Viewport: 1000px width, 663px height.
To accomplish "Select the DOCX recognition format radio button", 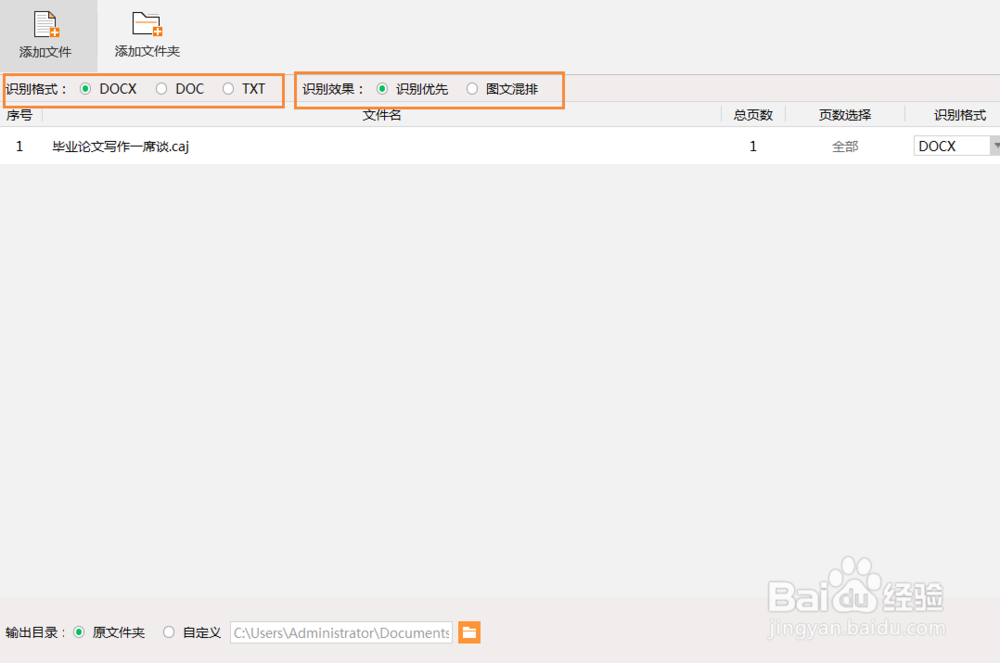I will (x=87, y=89).
